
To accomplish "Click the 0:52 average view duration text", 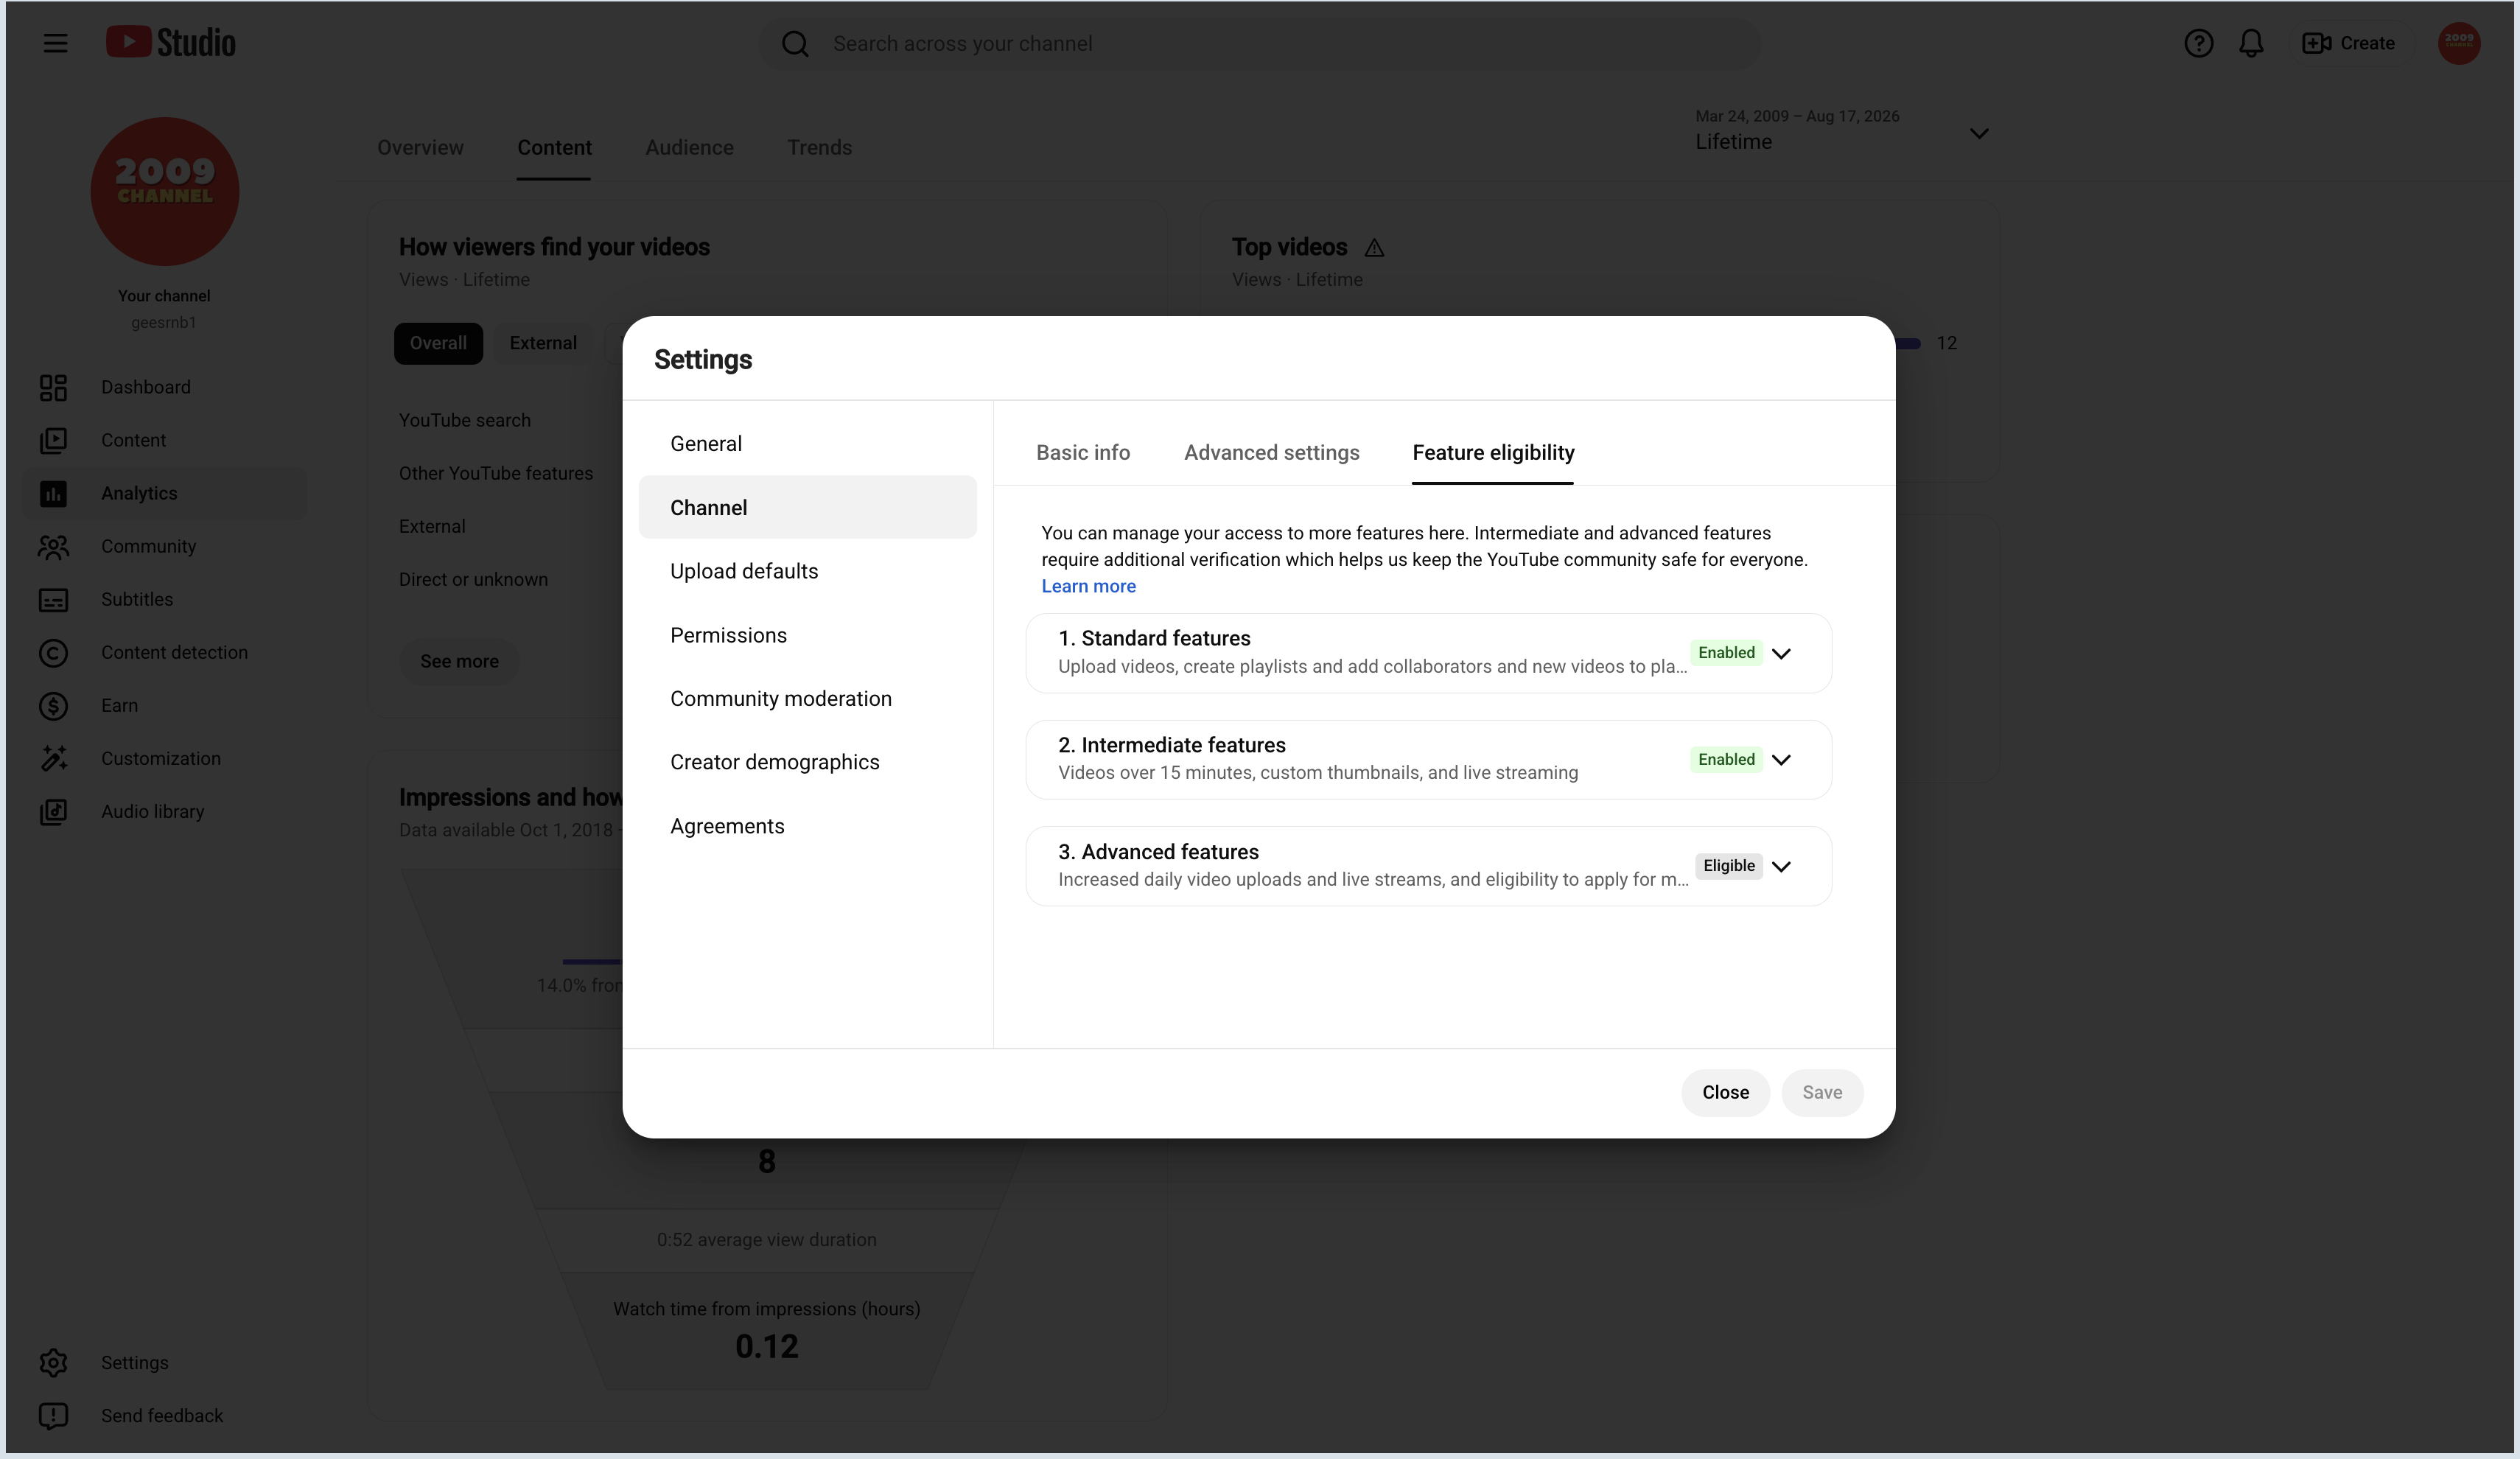I will pos(766,1239).
